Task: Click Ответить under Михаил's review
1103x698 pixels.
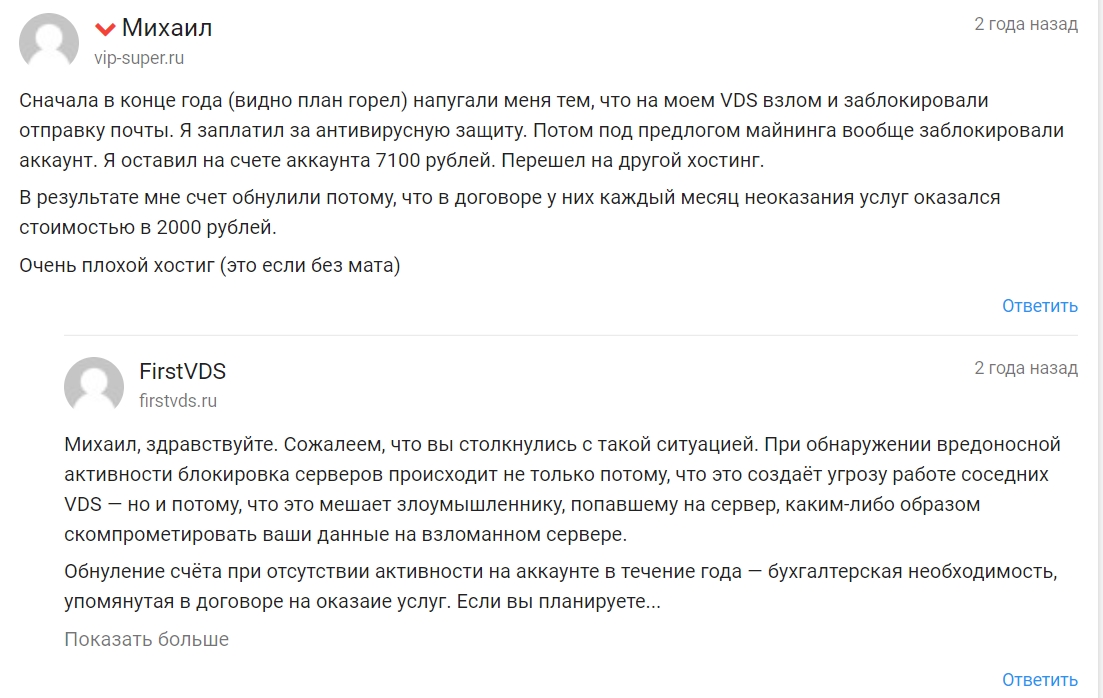Action: (1040, 306)
